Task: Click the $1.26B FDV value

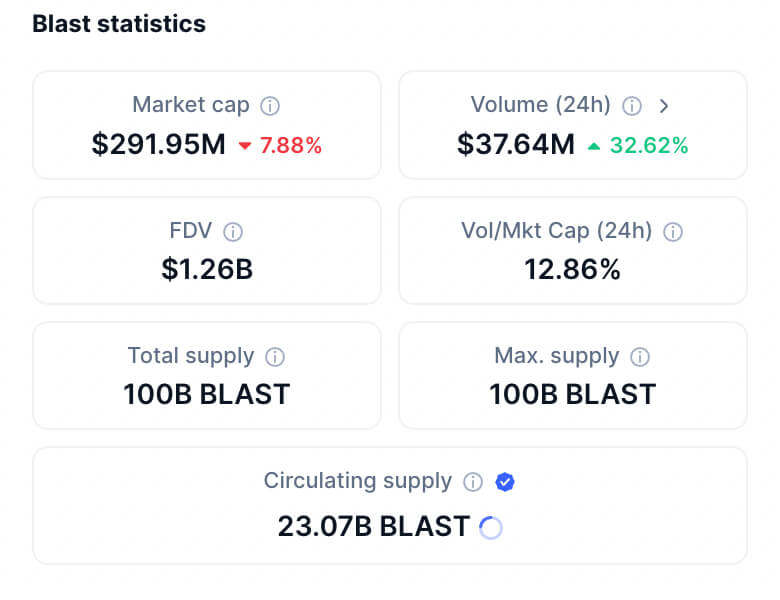Action: tap(207, 270)
